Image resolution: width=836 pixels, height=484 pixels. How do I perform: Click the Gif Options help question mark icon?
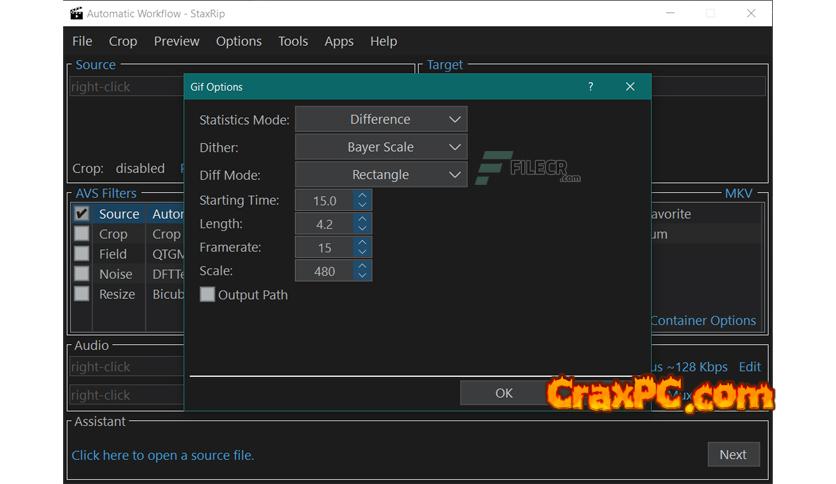(590, 87)
